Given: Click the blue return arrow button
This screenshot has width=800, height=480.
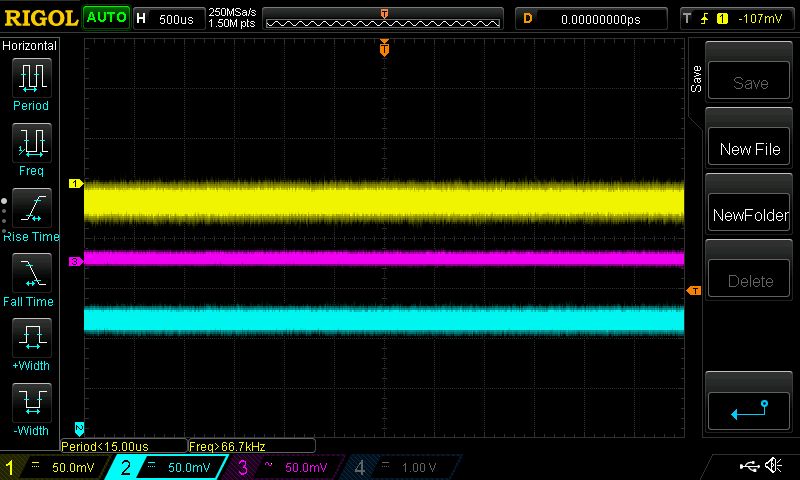Looking at the screenshot, I should pos(749,411).
